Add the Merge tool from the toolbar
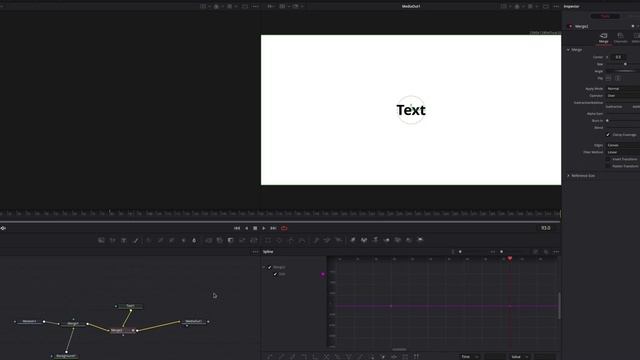 [209, 240]
